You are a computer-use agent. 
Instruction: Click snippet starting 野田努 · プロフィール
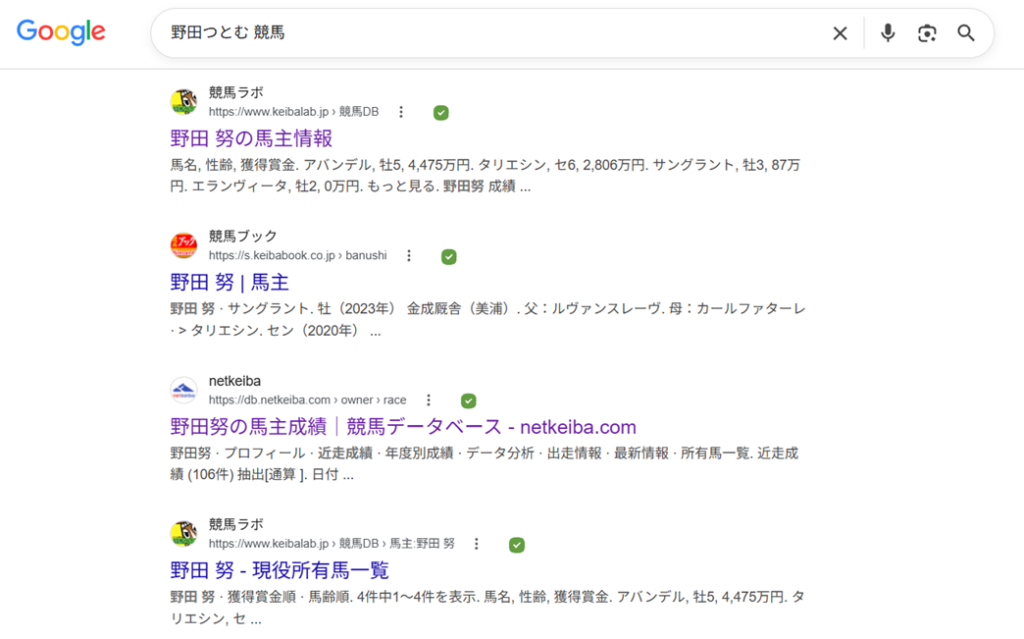pos(485,464)
